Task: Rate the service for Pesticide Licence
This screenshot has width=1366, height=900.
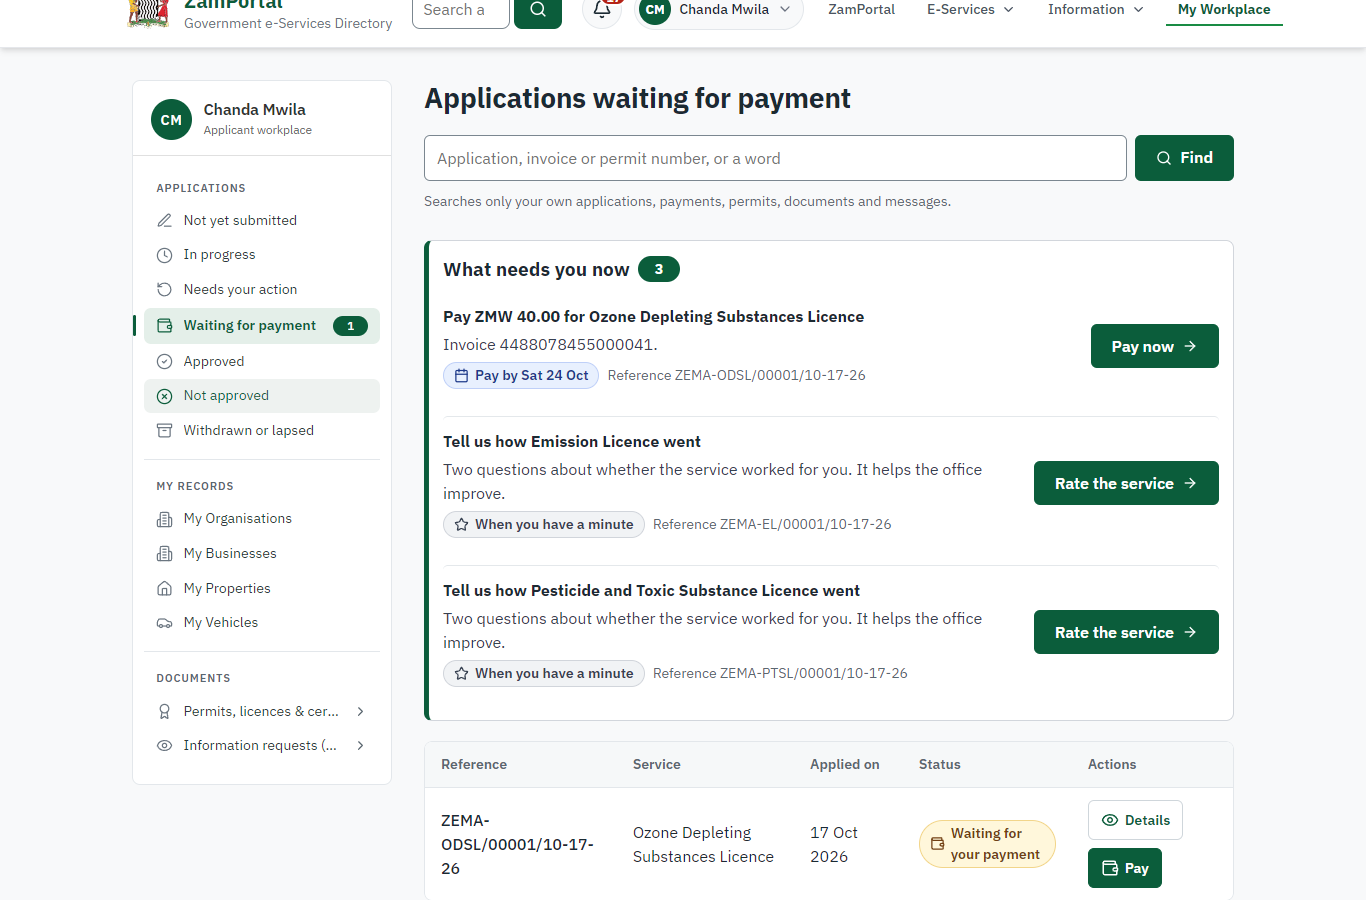Action: click(1126, 632)
